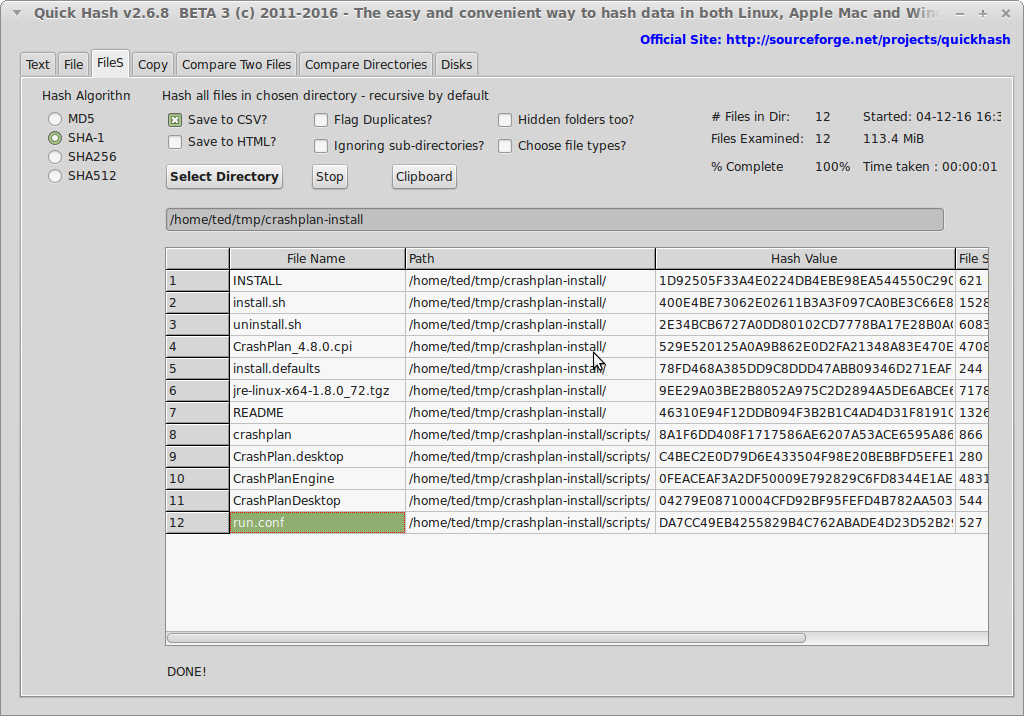Click the Clipboard button
The image size is (1024, 716).
pos(424,177)
